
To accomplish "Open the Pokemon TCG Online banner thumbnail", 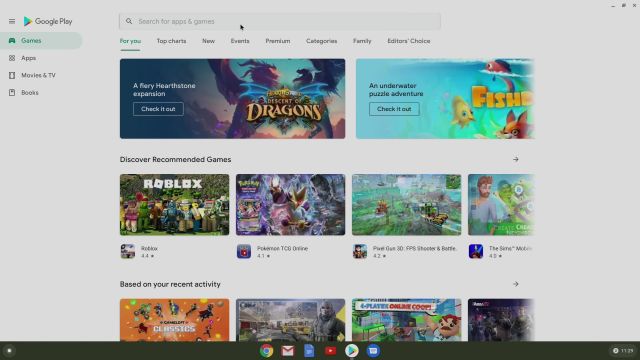I will click(290, 204).
